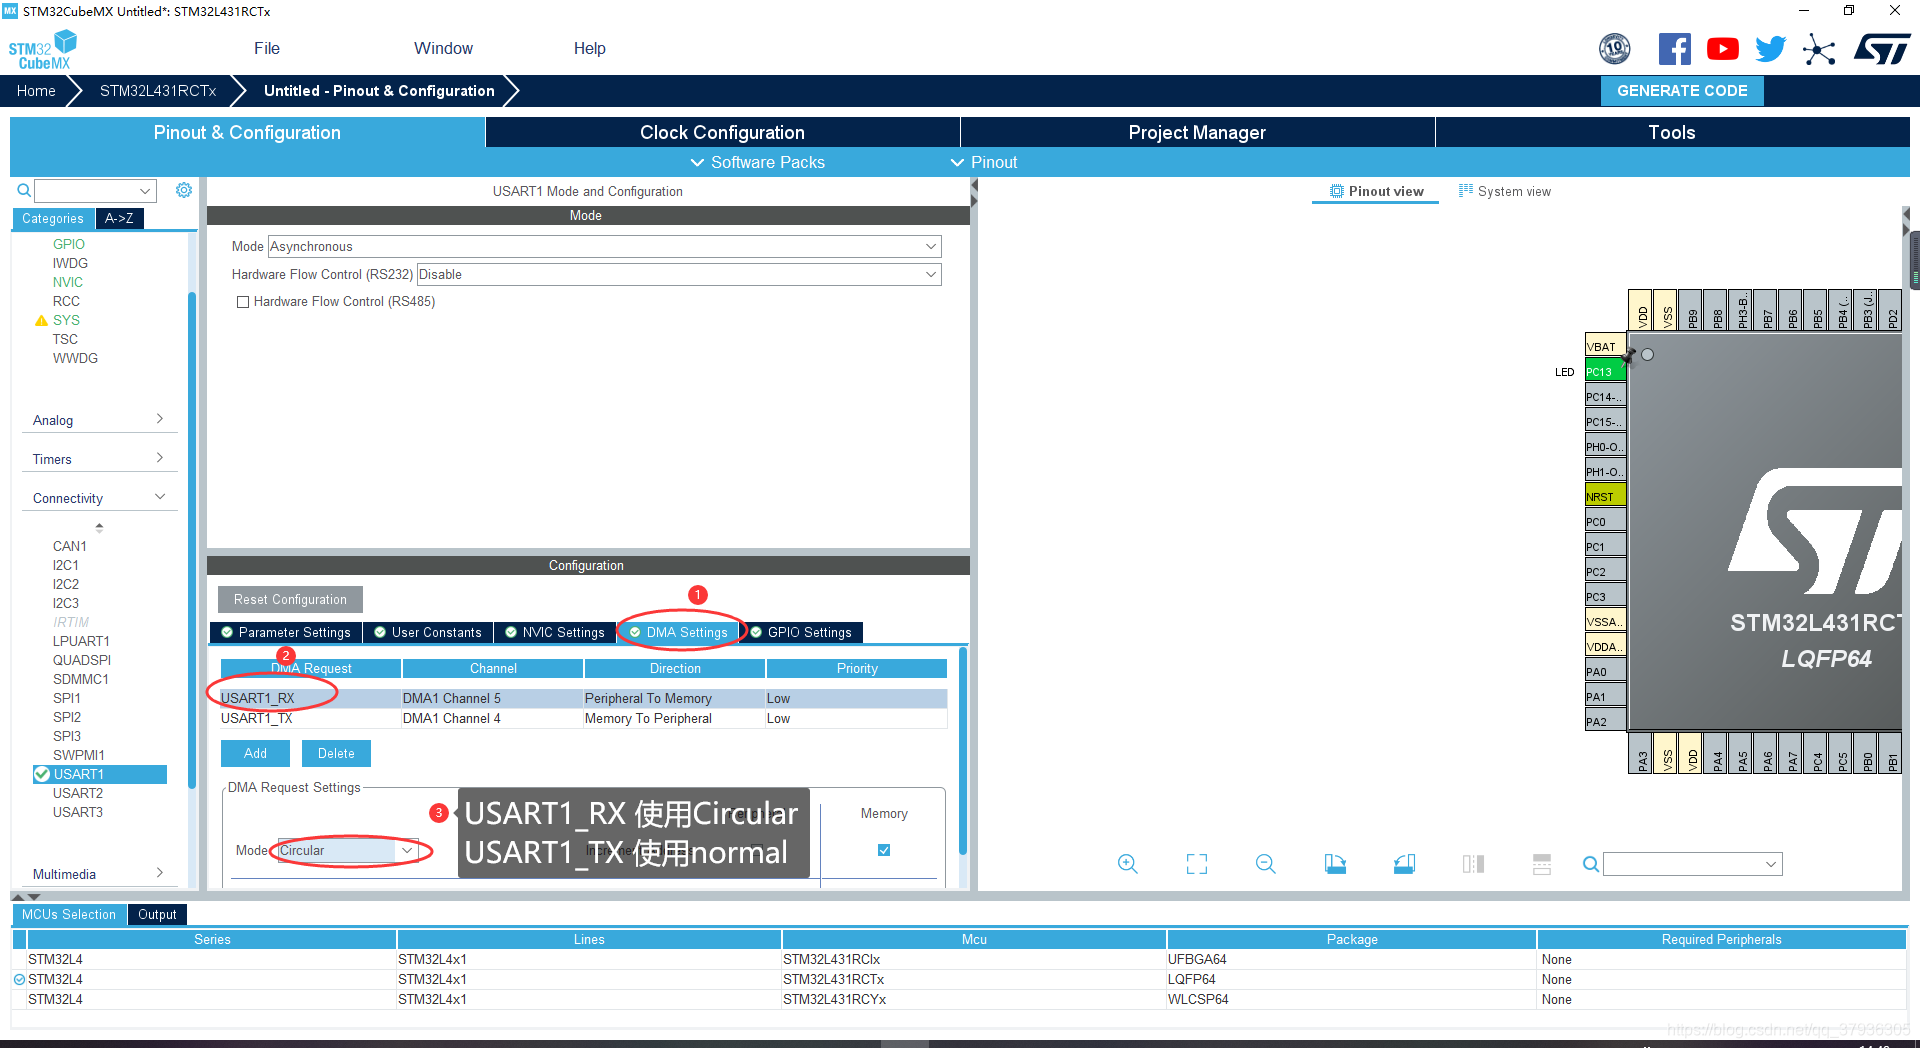
Task: Click the PA0 pin on chip
Action: pyautogui.click(x=1605, y=671)
